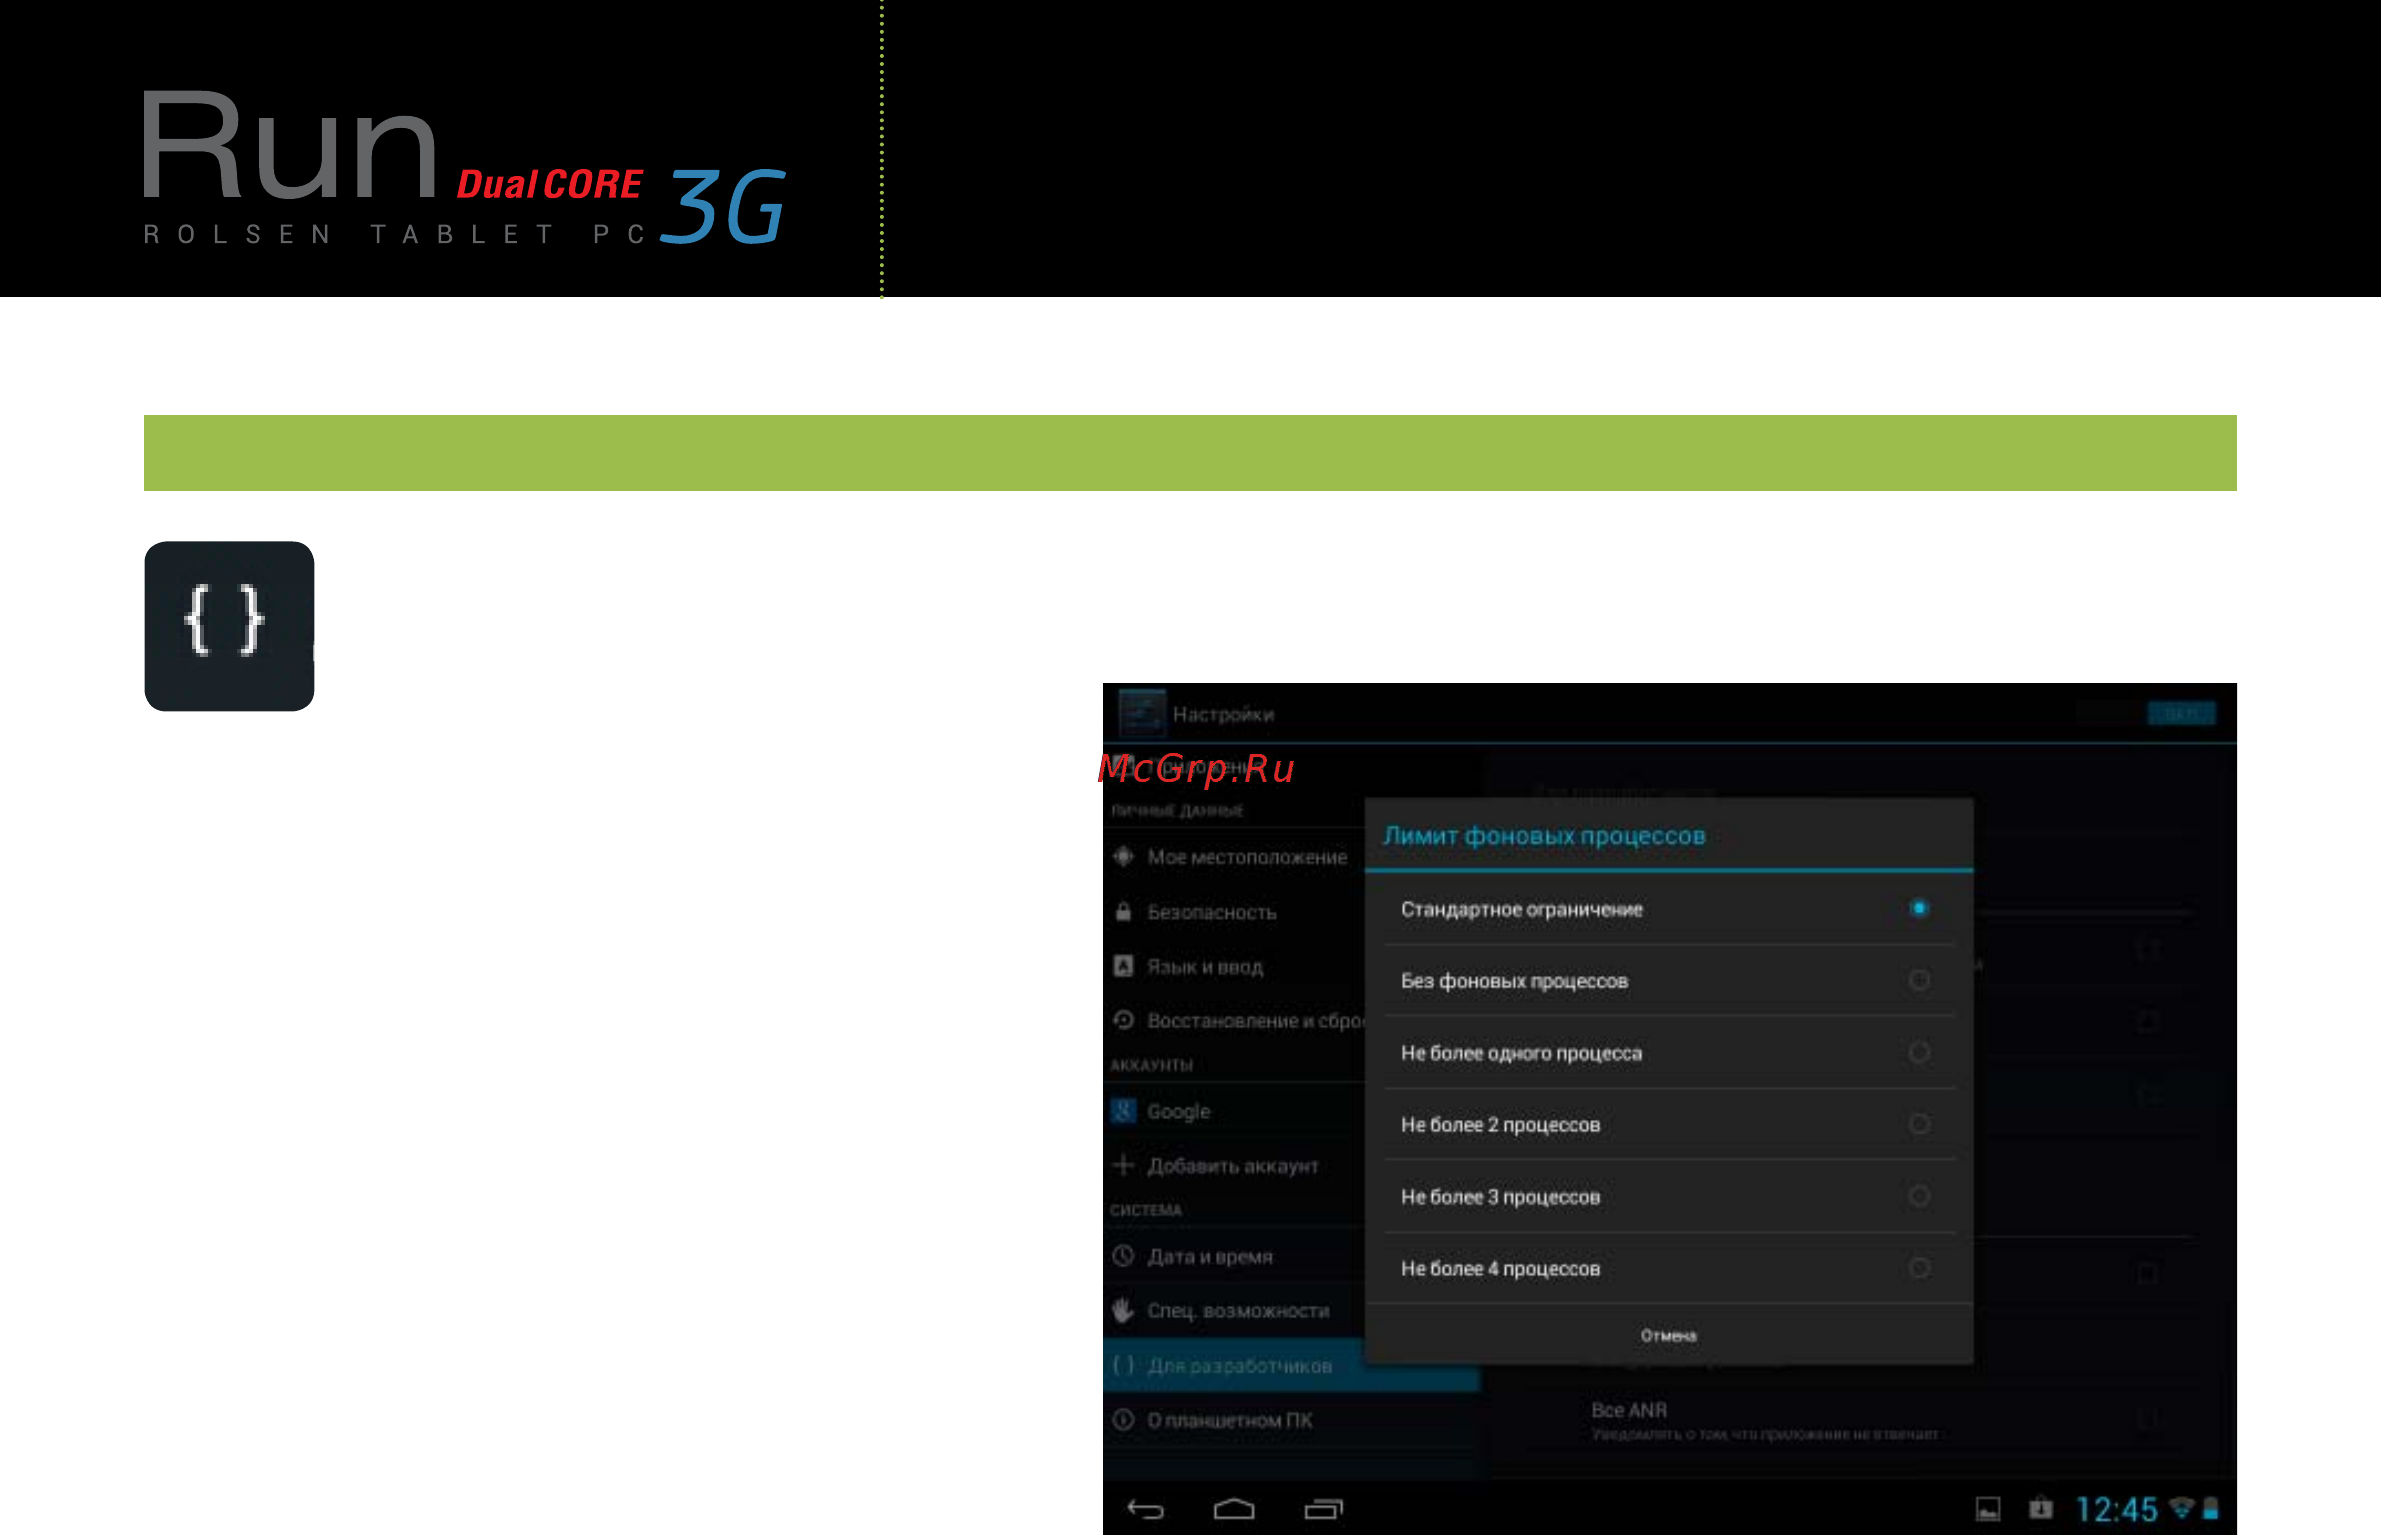The image size is (2381, 1535).
Task: Open the Recent apps navigation button
Action: [x=1323, y=1509]
